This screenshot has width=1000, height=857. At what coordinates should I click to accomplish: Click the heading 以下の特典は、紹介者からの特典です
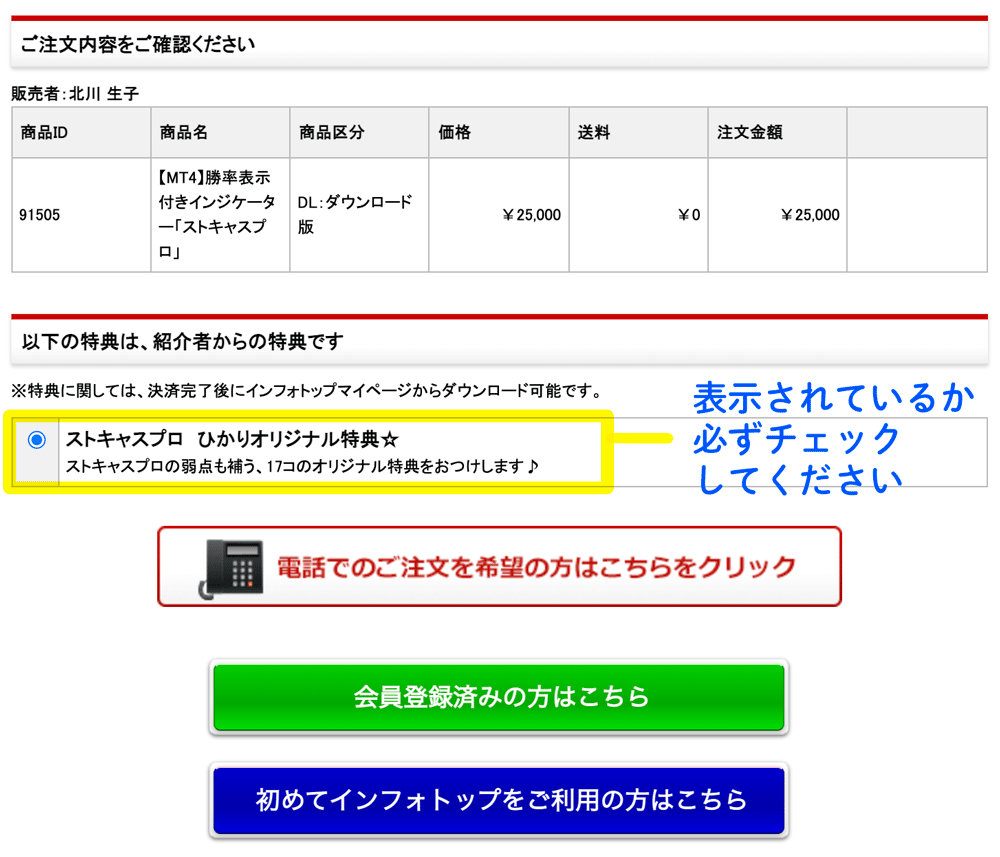coord(182,342)
